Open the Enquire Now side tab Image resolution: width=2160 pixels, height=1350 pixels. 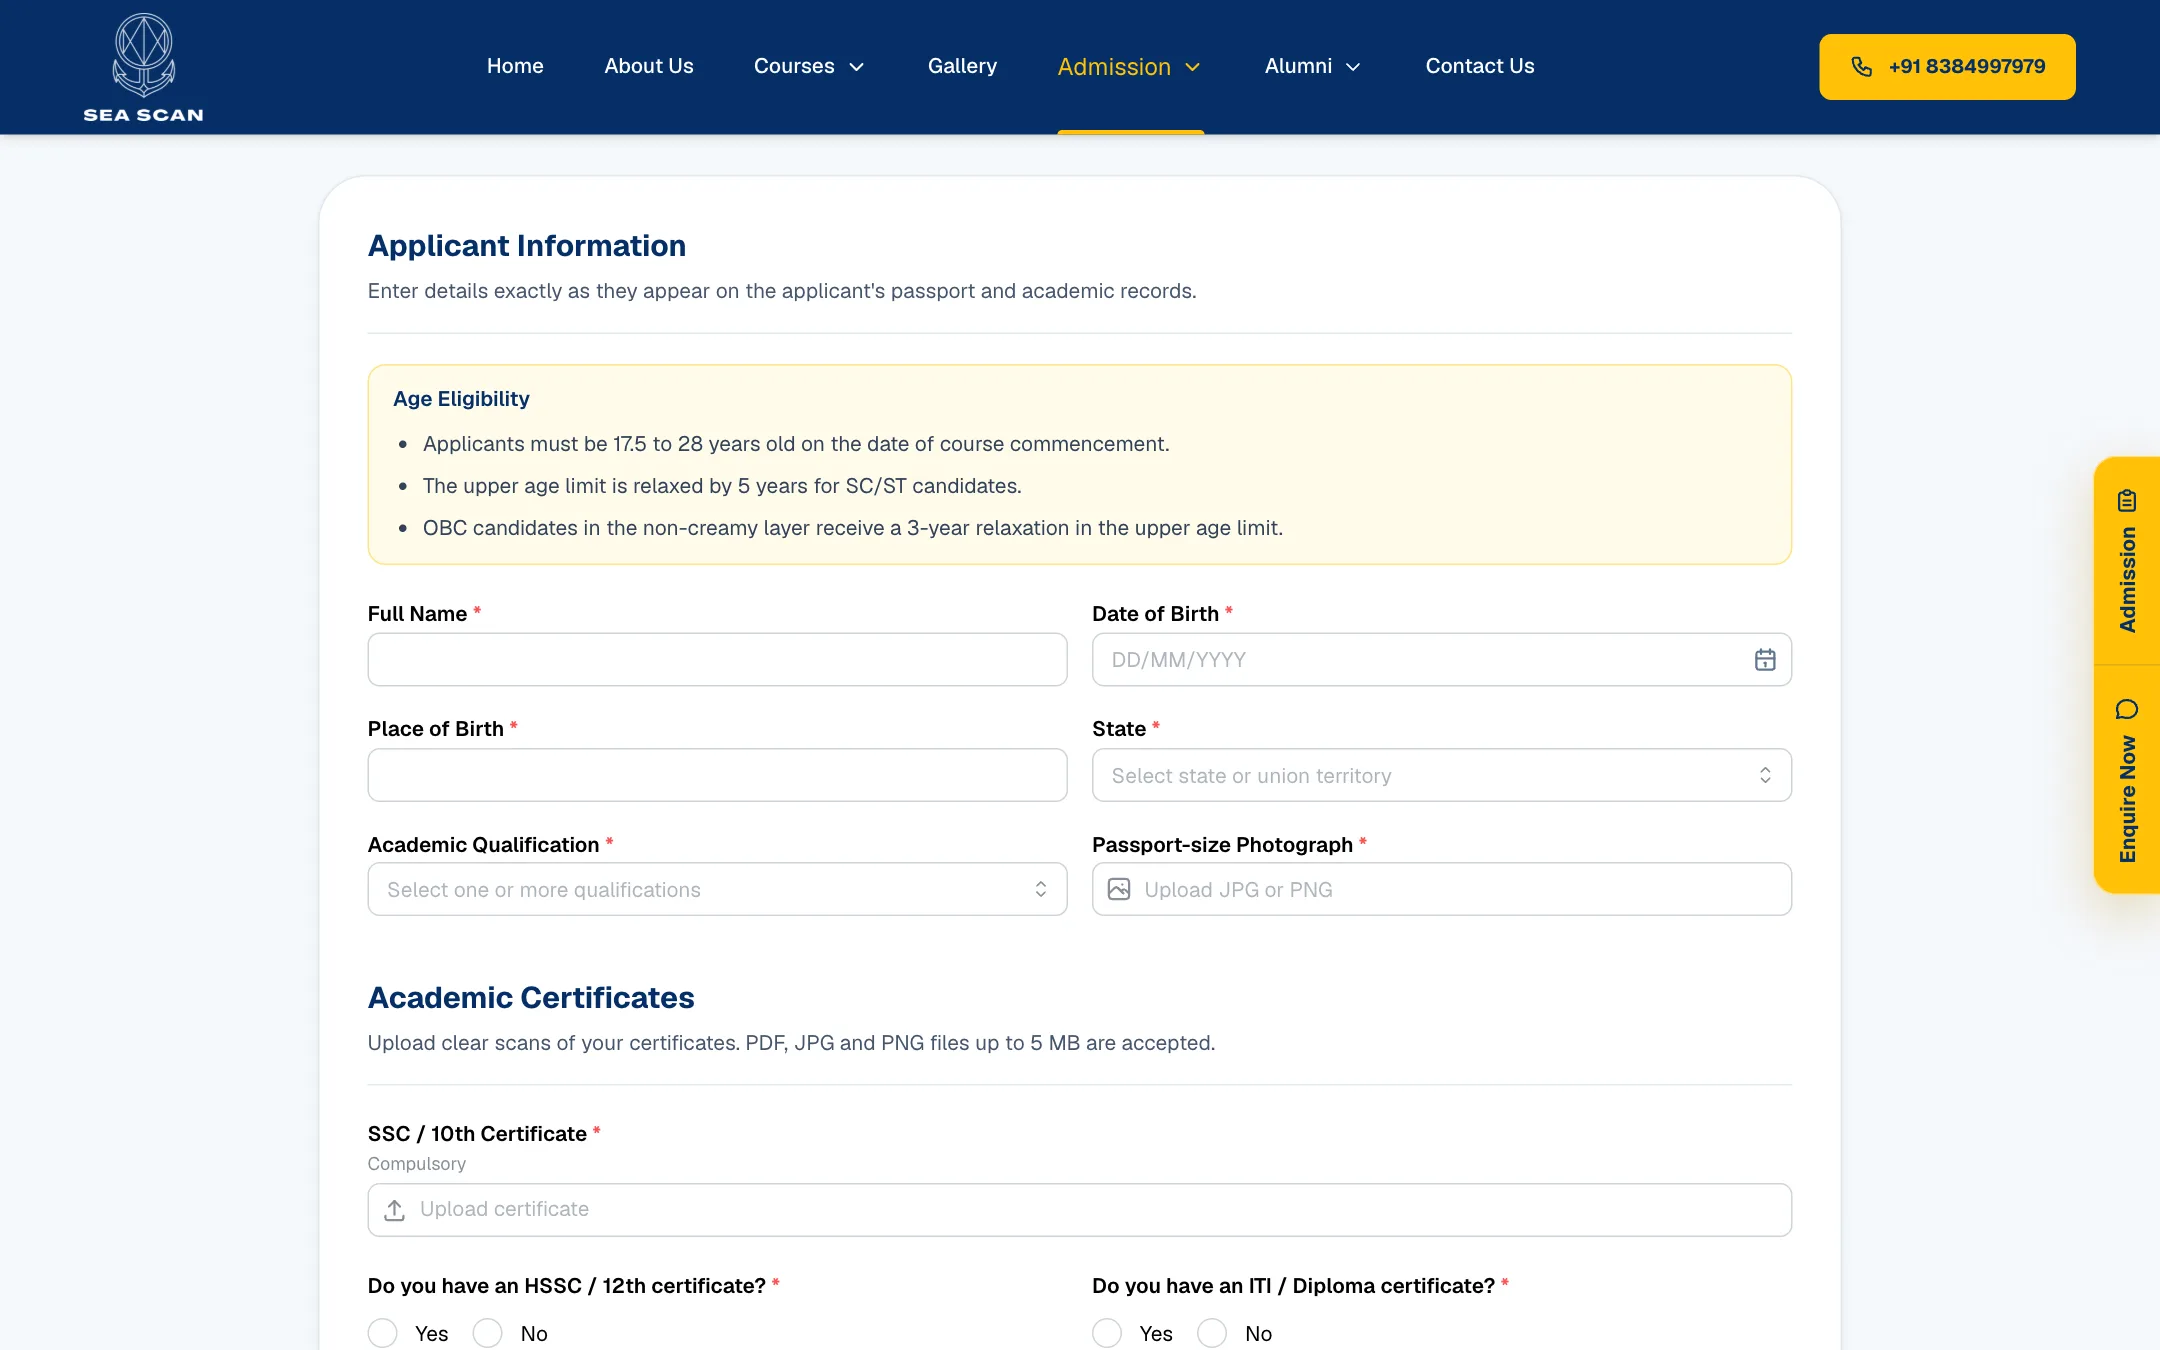[2127, 780]
